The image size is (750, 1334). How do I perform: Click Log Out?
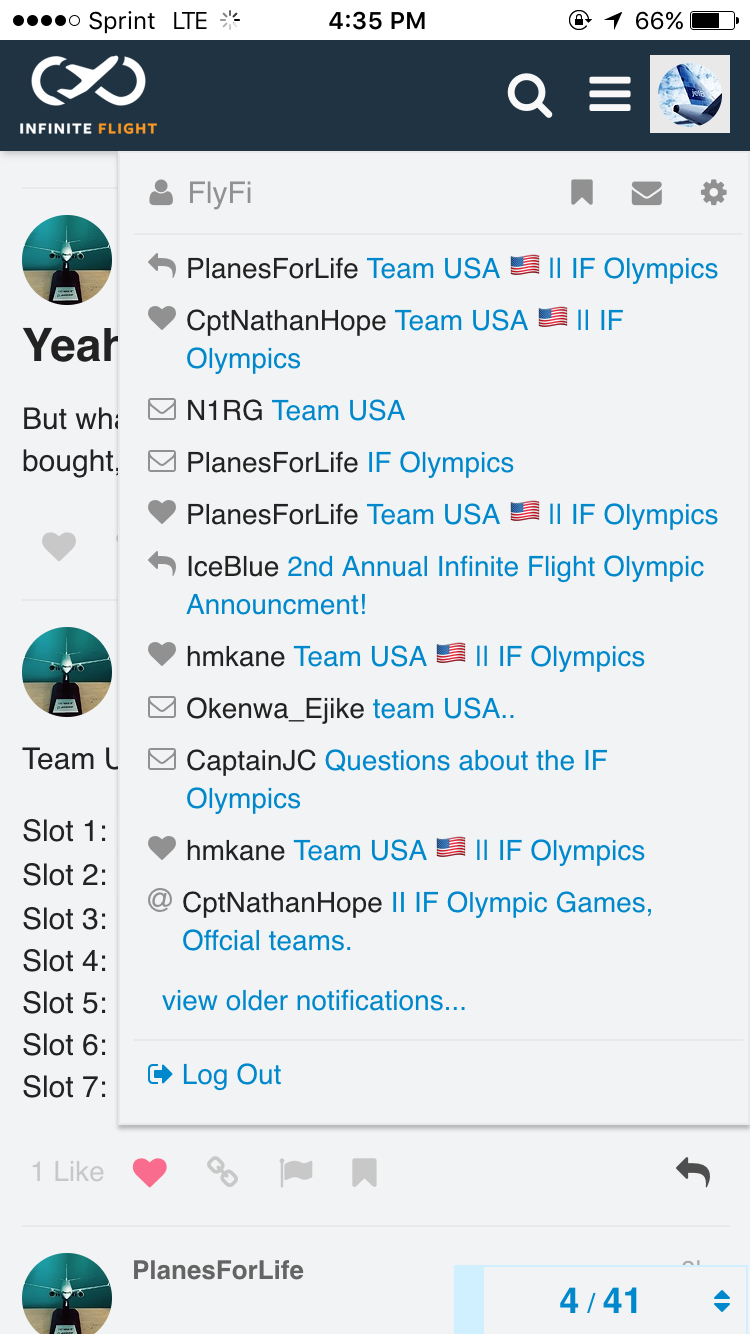click(x=231, y=1075)
